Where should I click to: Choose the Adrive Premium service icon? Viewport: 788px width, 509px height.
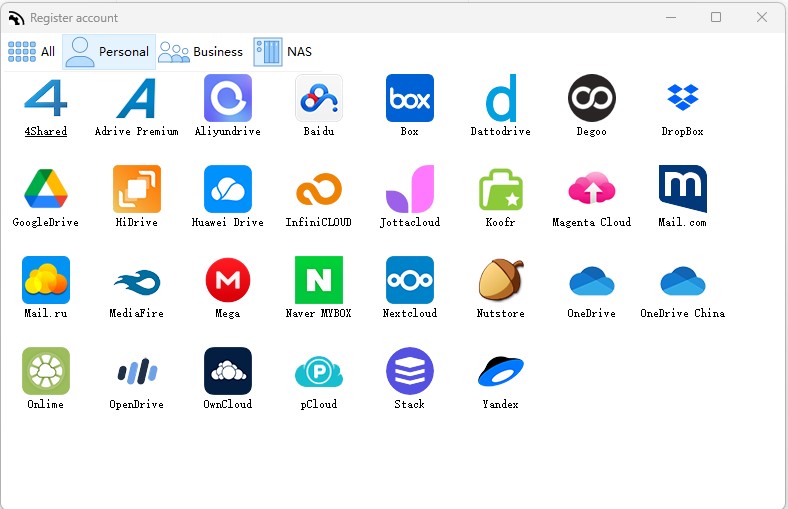point(137,98)
